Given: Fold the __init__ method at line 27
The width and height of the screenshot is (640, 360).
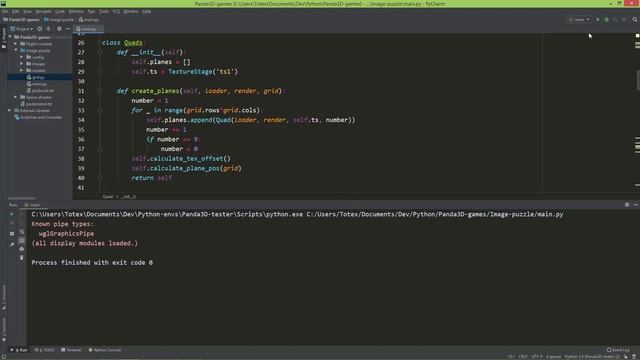Looking at the screenshot, I should click(100, 52).
